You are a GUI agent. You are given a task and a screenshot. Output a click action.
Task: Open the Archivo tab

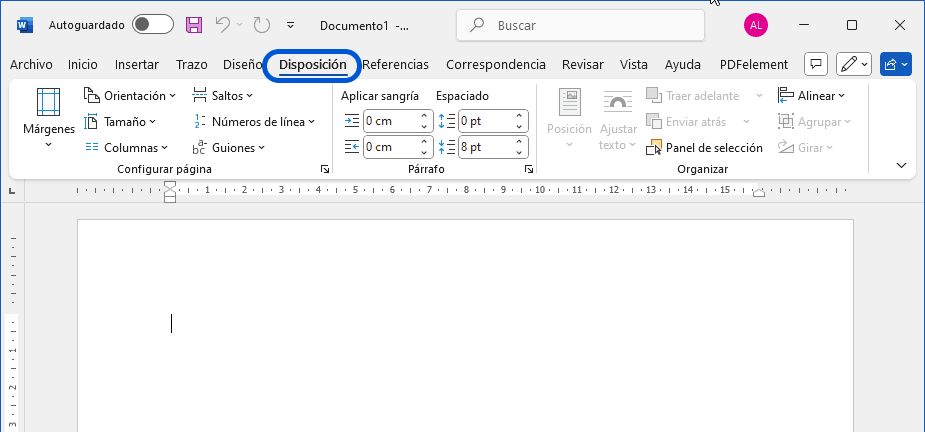(x=31, y=65)
